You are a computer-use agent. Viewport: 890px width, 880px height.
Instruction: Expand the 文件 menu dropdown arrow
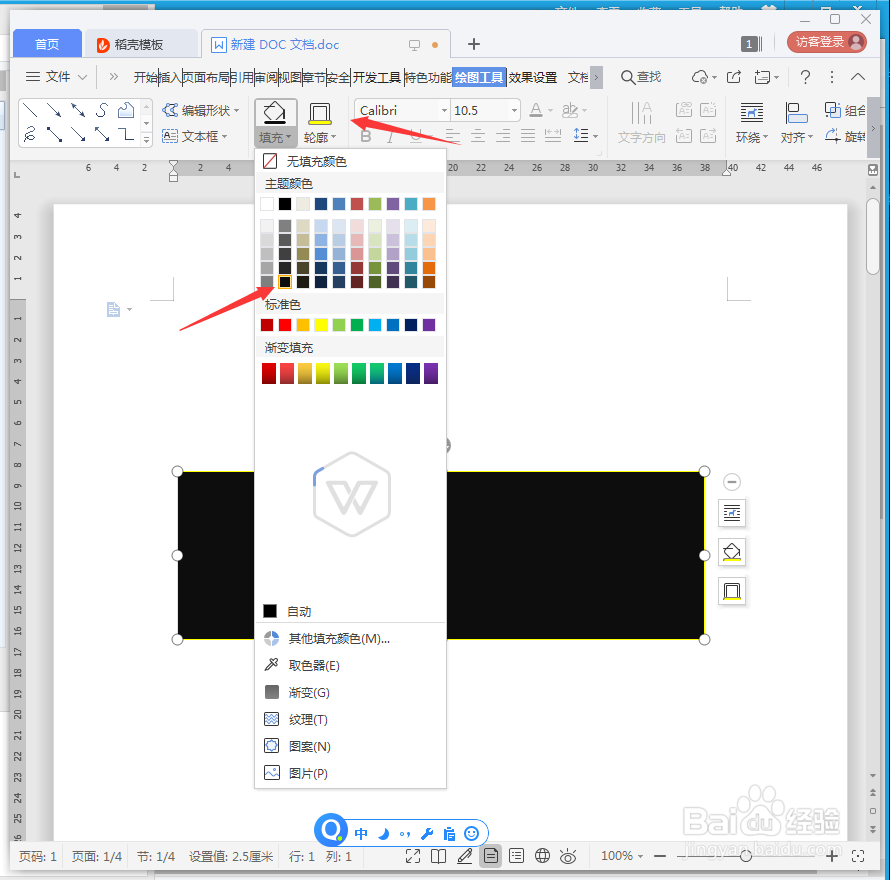[82, 77]
